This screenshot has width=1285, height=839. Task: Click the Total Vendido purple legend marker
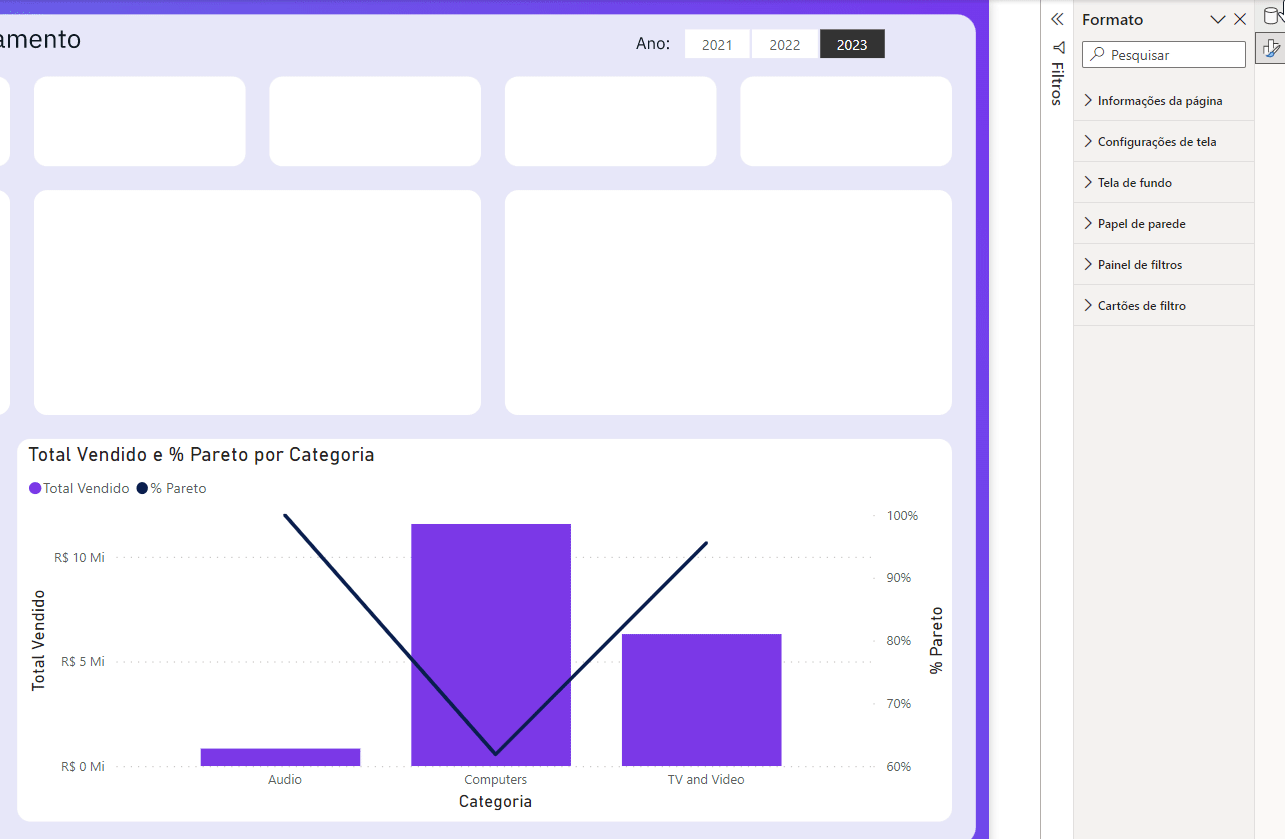pyautogui.click(x=35, y=489)
